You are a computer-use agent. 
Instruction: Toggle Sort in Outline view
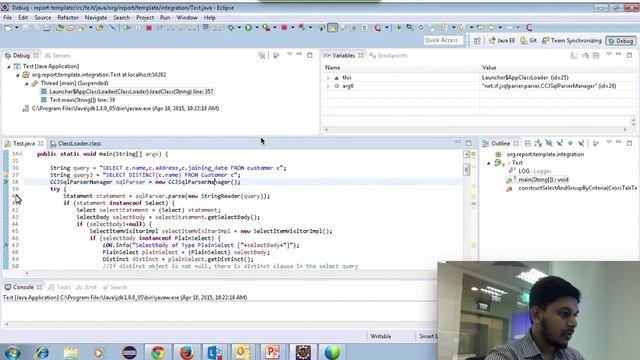click(x=538, y=143)
